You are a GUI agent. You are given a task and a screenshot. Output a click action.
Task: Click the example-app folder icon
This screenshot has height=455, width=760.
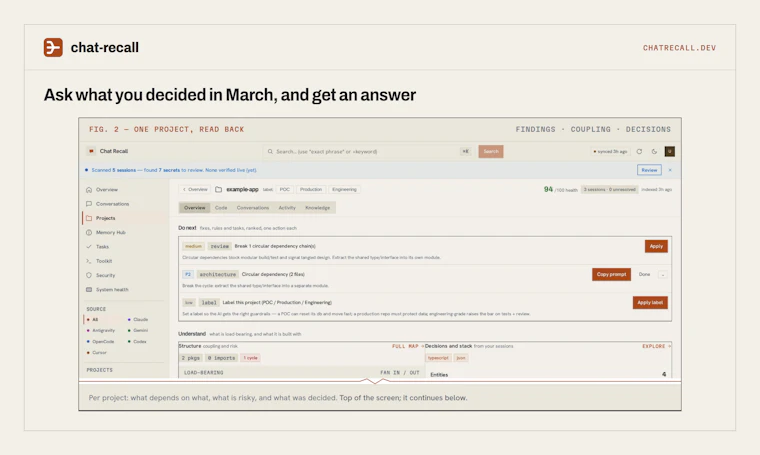[x=219, y=189]
